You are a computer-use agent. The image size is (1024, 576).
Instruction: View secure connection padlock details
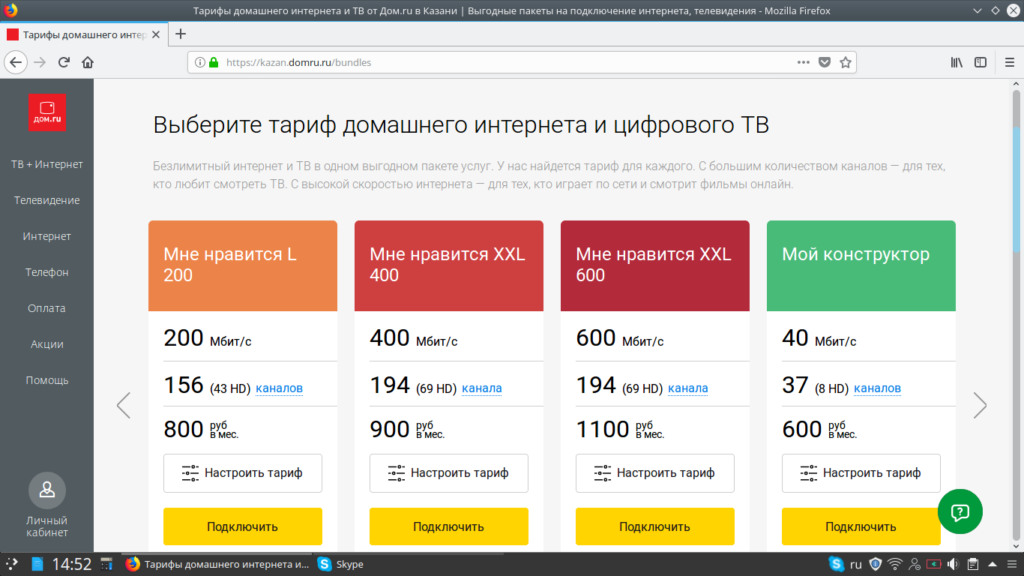tap(214, 63)
